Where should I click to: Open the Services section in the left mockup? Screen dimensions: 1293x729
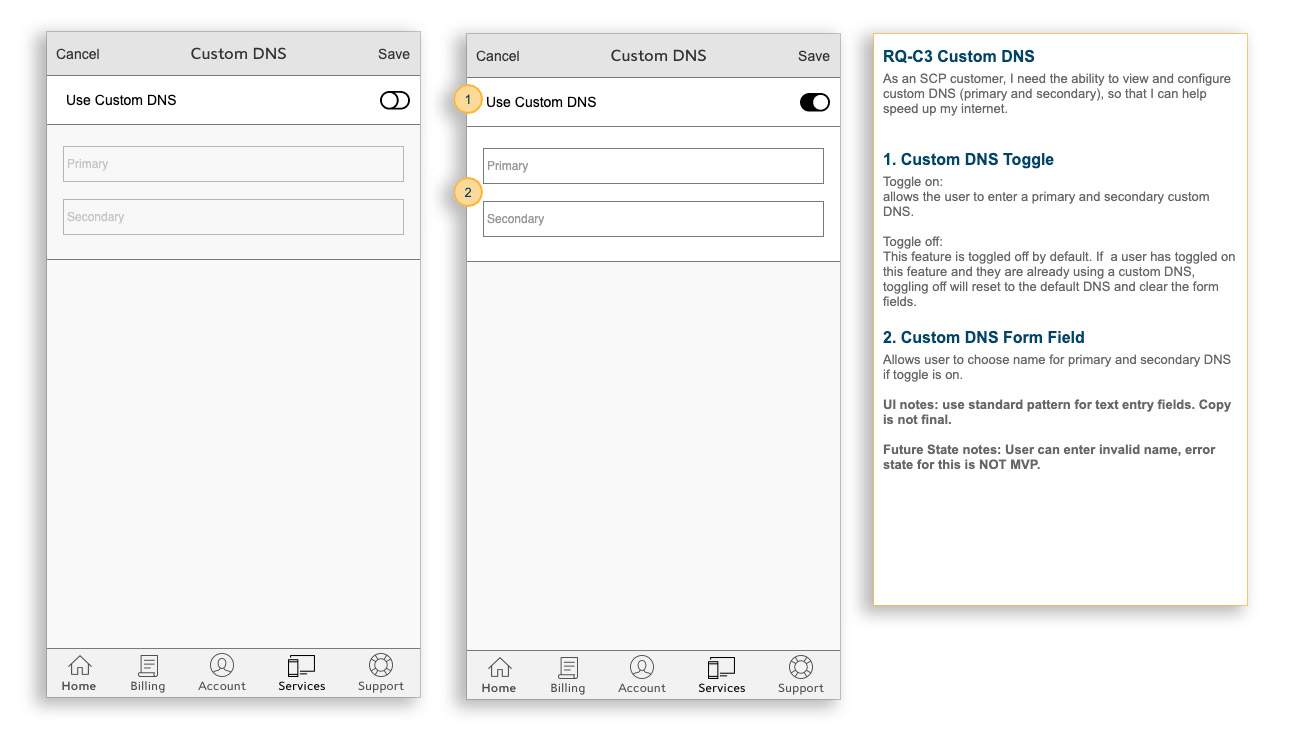click(301, 672)
